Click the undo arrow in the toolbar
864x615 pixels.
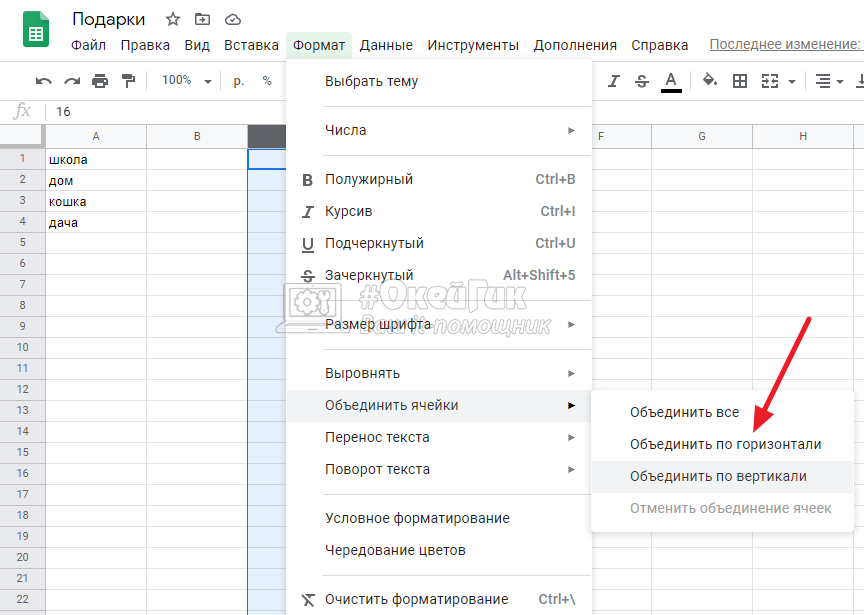click(43, 81)
